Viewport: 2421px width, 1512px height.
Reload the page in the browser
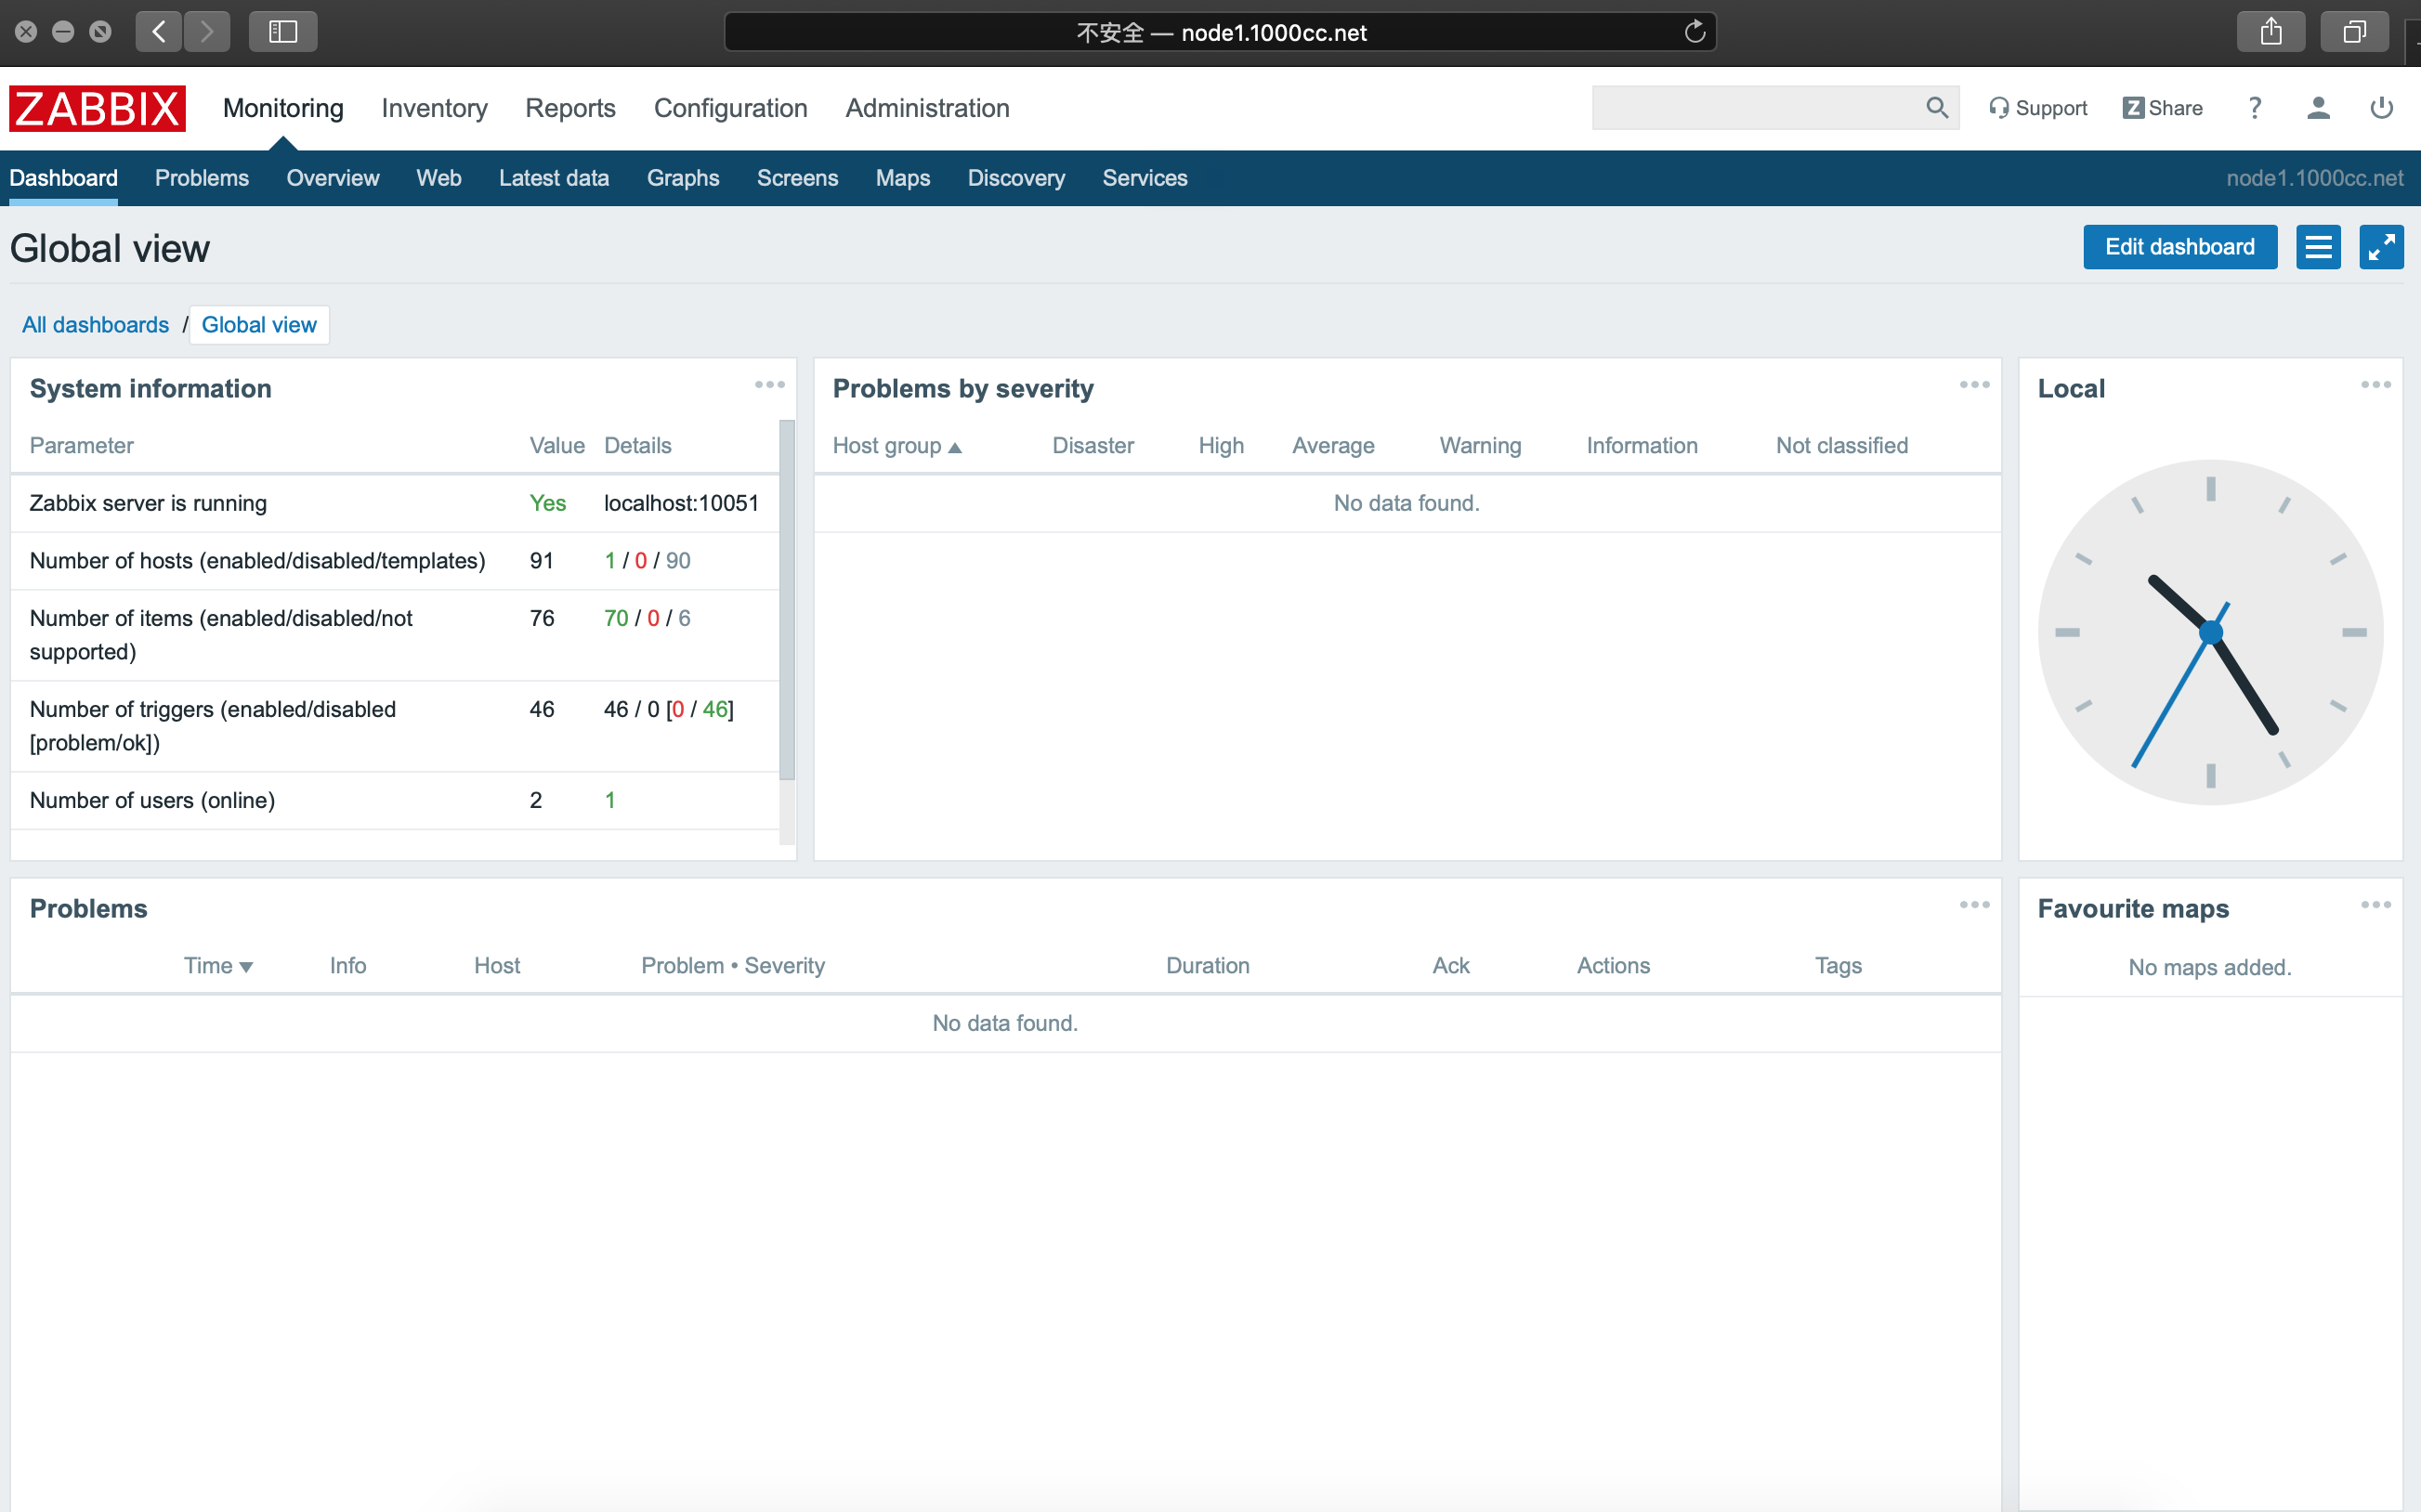click(x=1694, y=32)
